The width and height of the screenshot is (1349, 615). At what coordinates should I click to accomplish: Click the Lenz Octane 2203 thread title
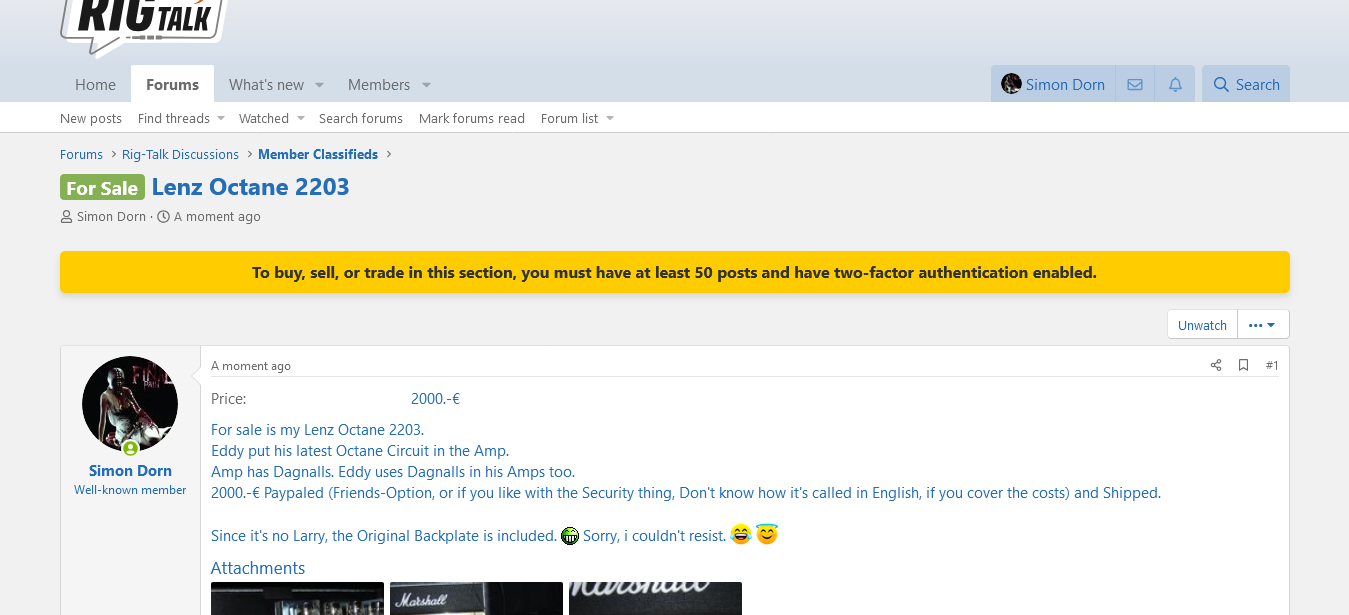point(250,187)
